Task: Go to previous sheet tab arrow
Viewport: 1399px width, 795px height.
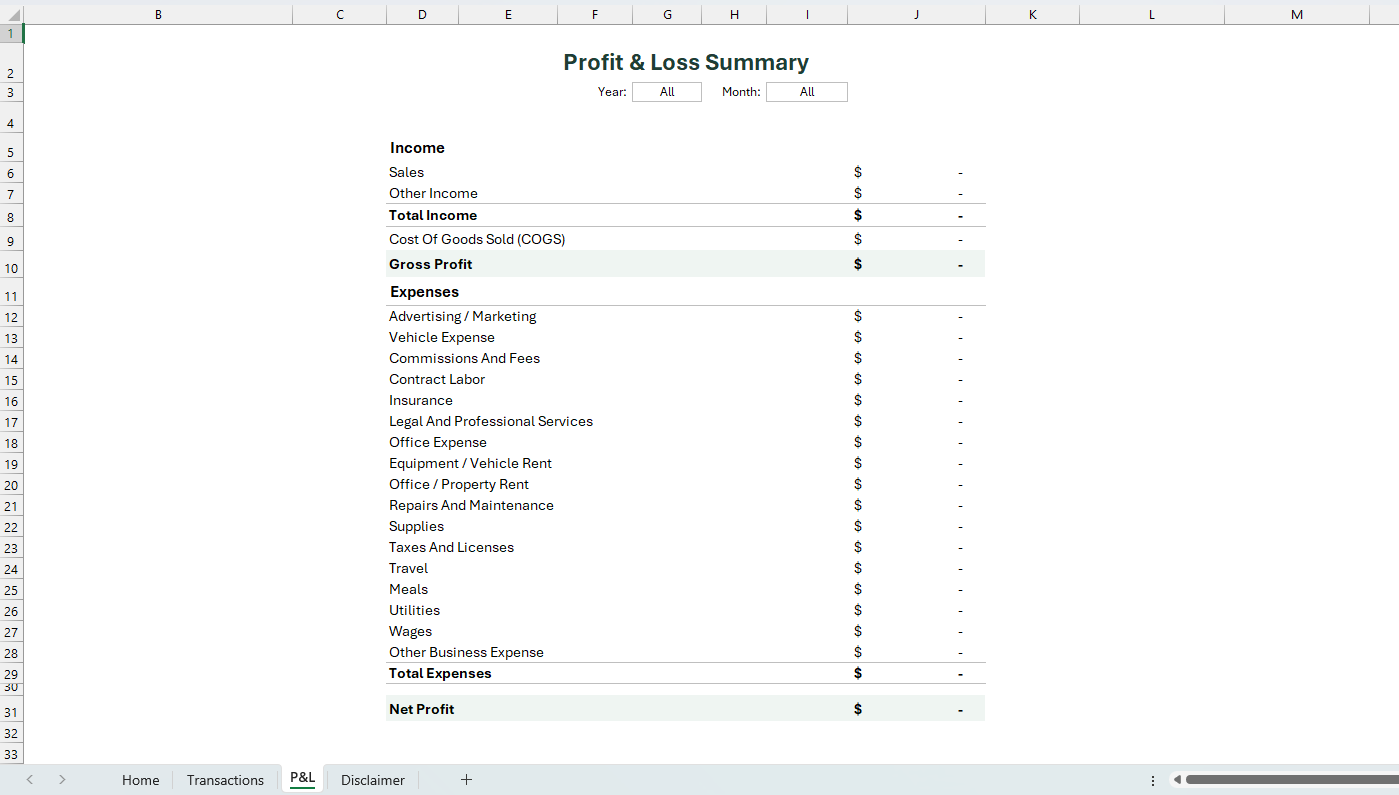Action: coord(30,780)
